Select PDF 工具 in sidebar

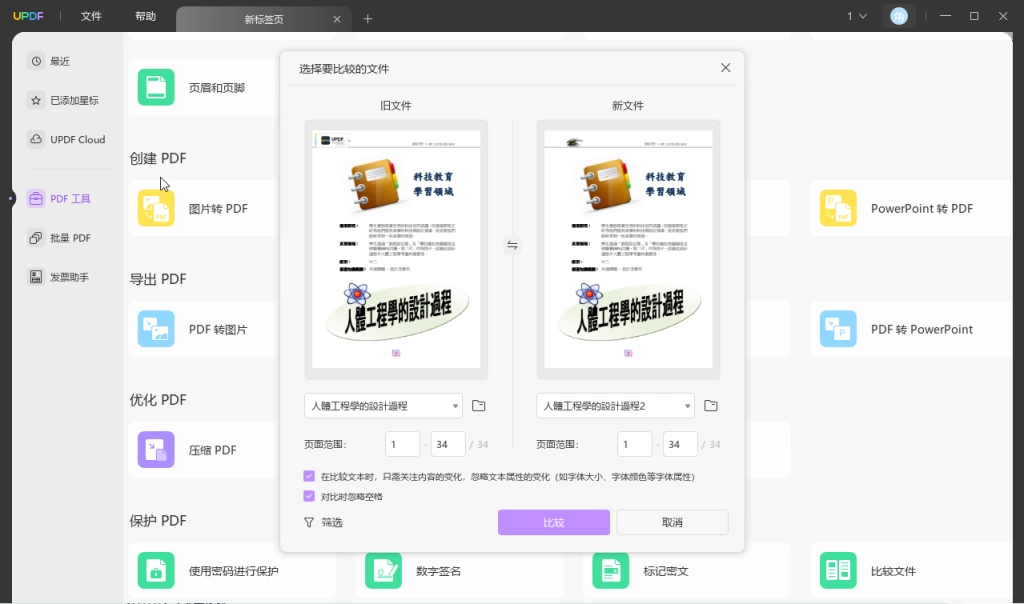[60, 199]
